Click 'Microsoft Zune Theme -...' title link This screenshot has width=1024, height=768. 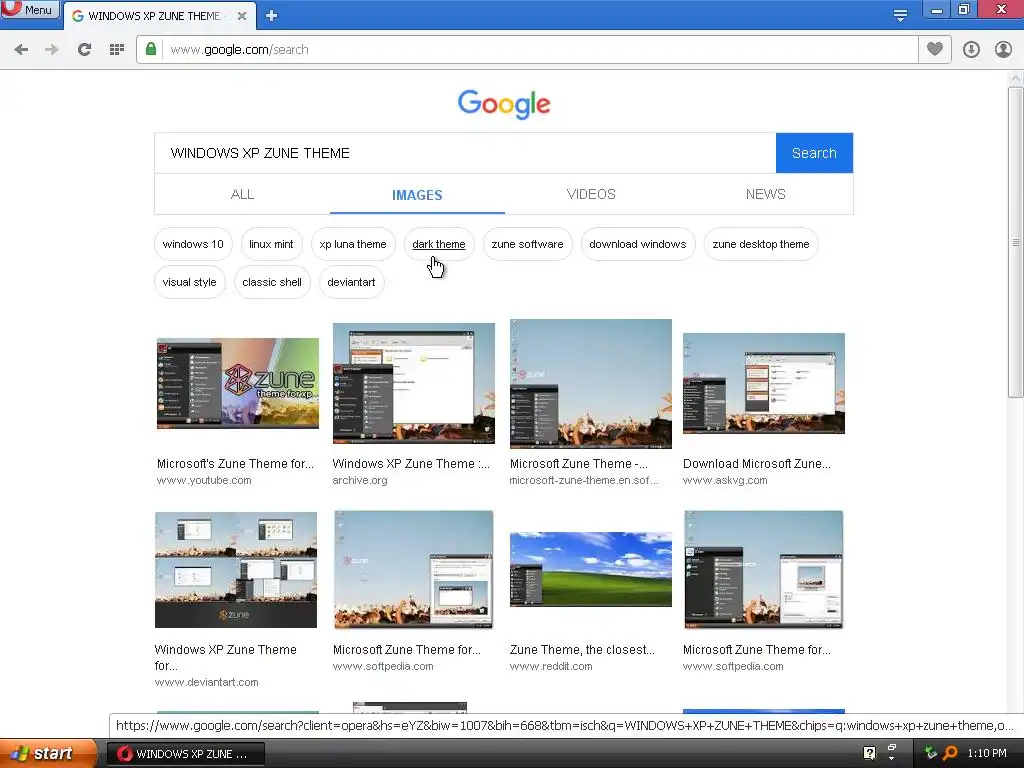coord(579,464)
